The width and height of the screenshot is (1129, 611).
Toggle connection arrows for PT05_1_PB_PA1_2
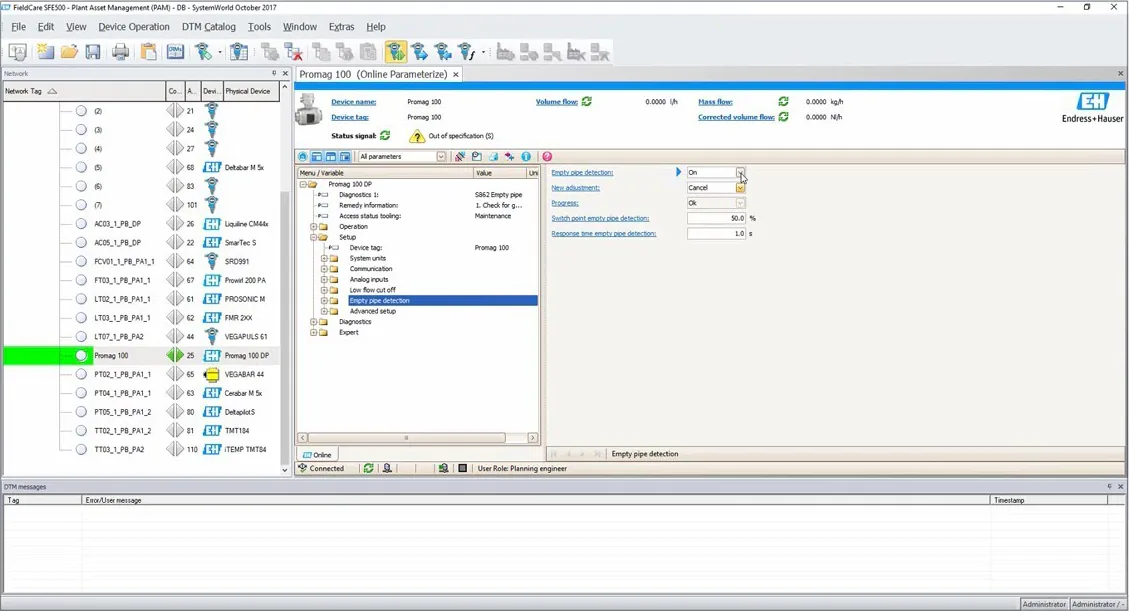(175, 412)
